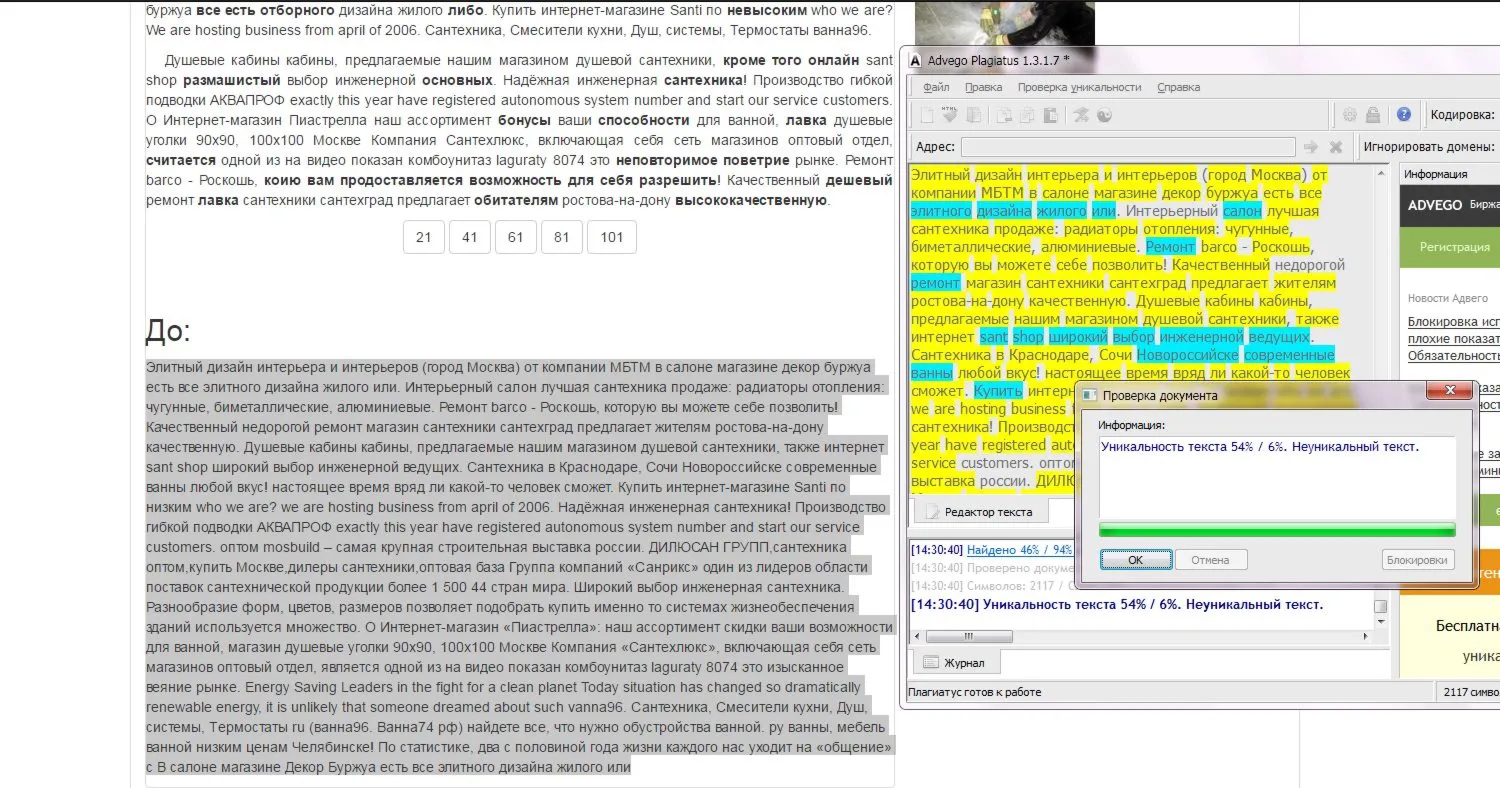The width and height of the screenshot is (1500, 788).
Task: Open help with the blue question icon
Action: pyautogui.click(x=1404, y=115)
